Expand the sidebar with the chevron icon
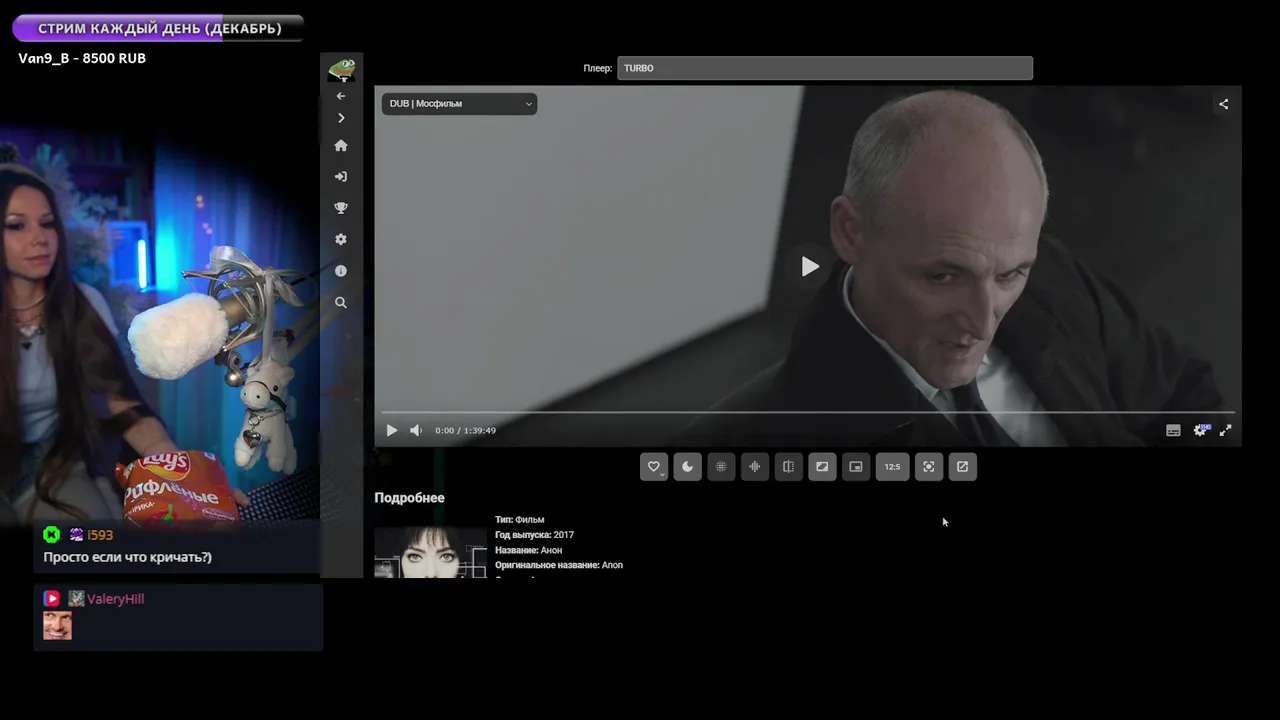1280x720 pixels. 341,118
